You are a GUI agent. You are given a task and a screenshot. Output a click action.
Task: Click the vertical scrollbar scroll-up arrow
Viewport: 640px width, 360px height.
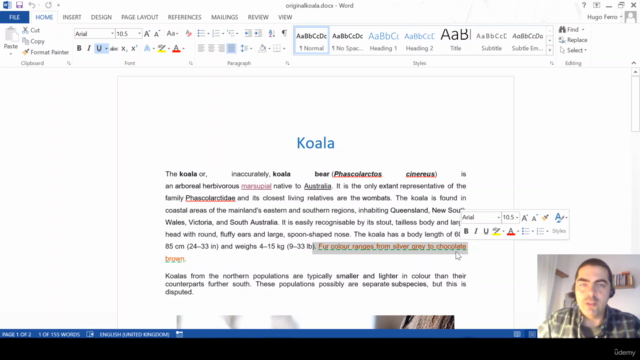pyautogui.click(x=635, y=72)
